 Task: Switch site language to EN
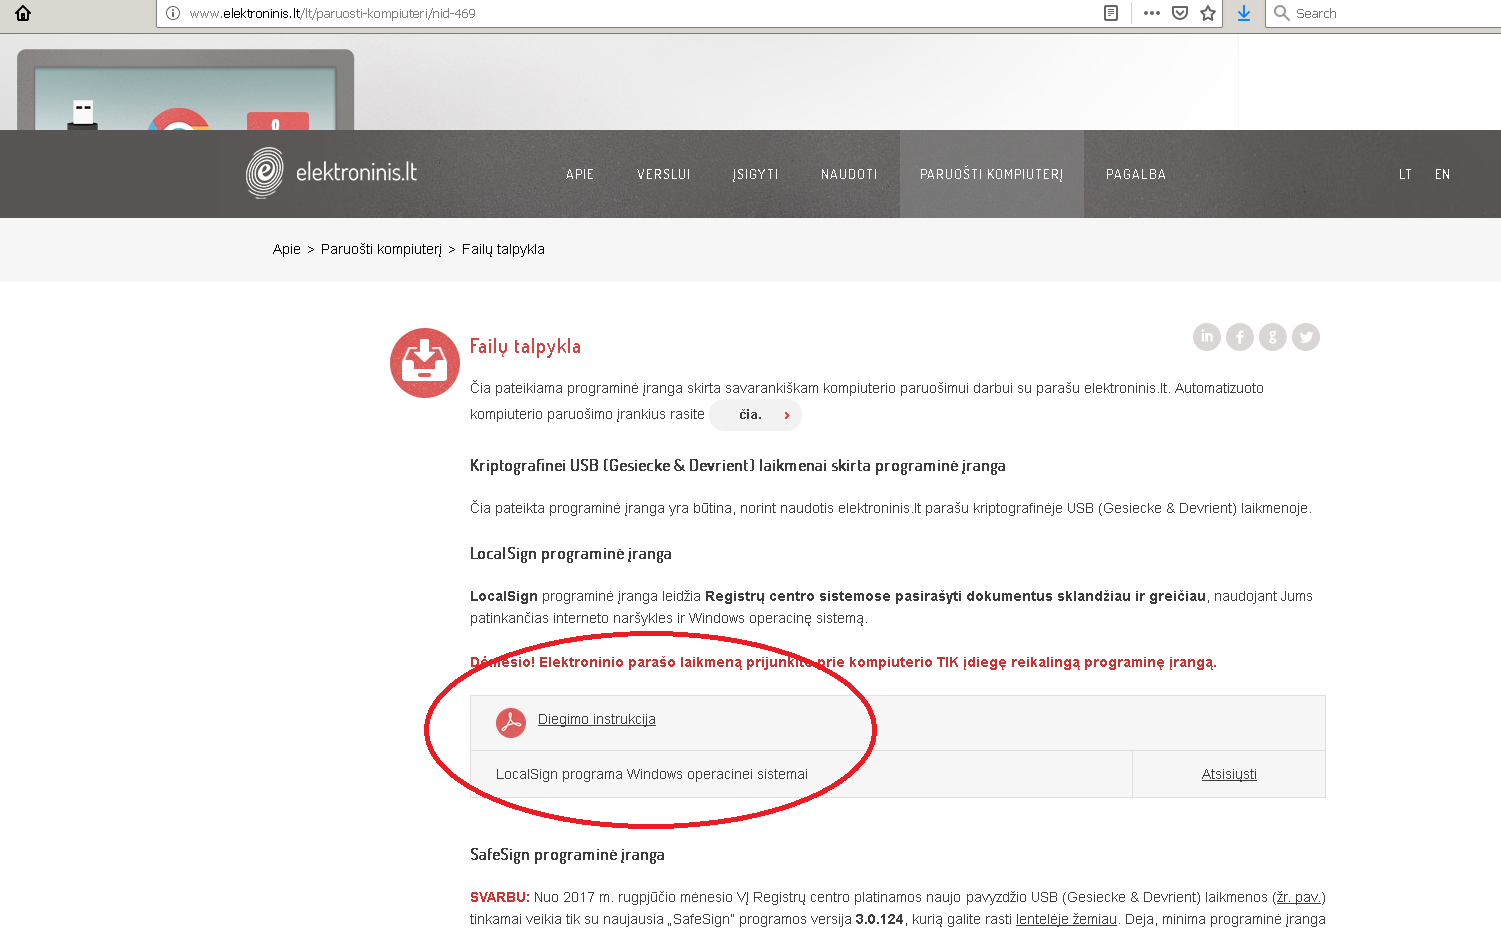tap(1442, 174)
